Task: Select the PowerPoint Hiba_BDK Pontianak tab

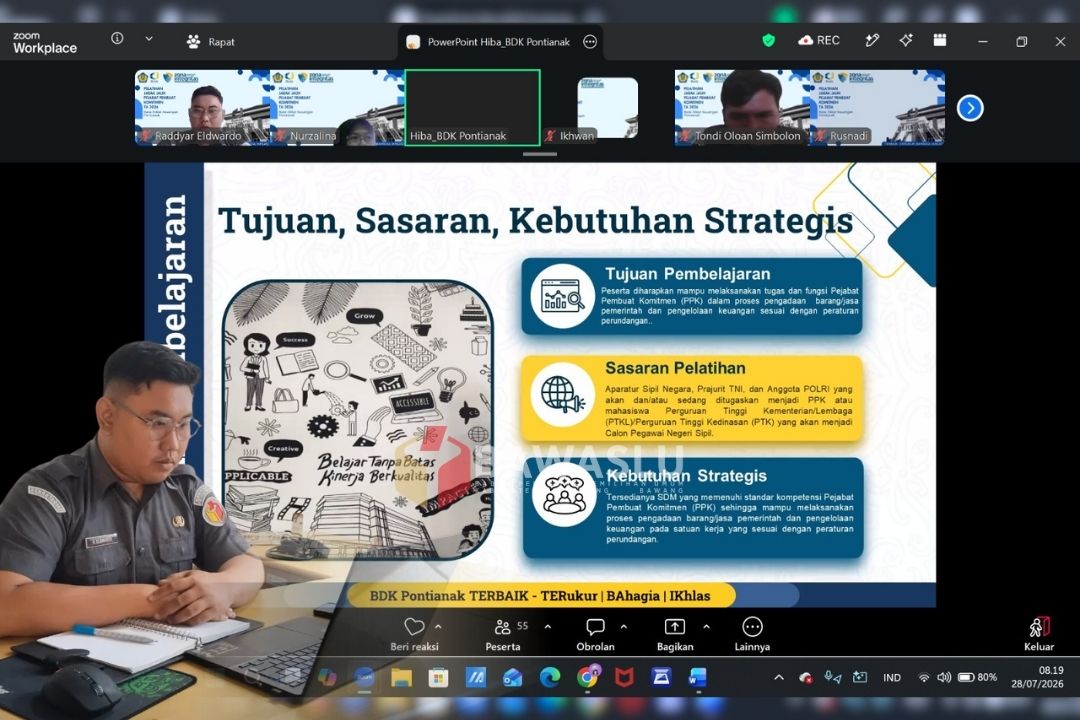Action: (x=501, y=42)
